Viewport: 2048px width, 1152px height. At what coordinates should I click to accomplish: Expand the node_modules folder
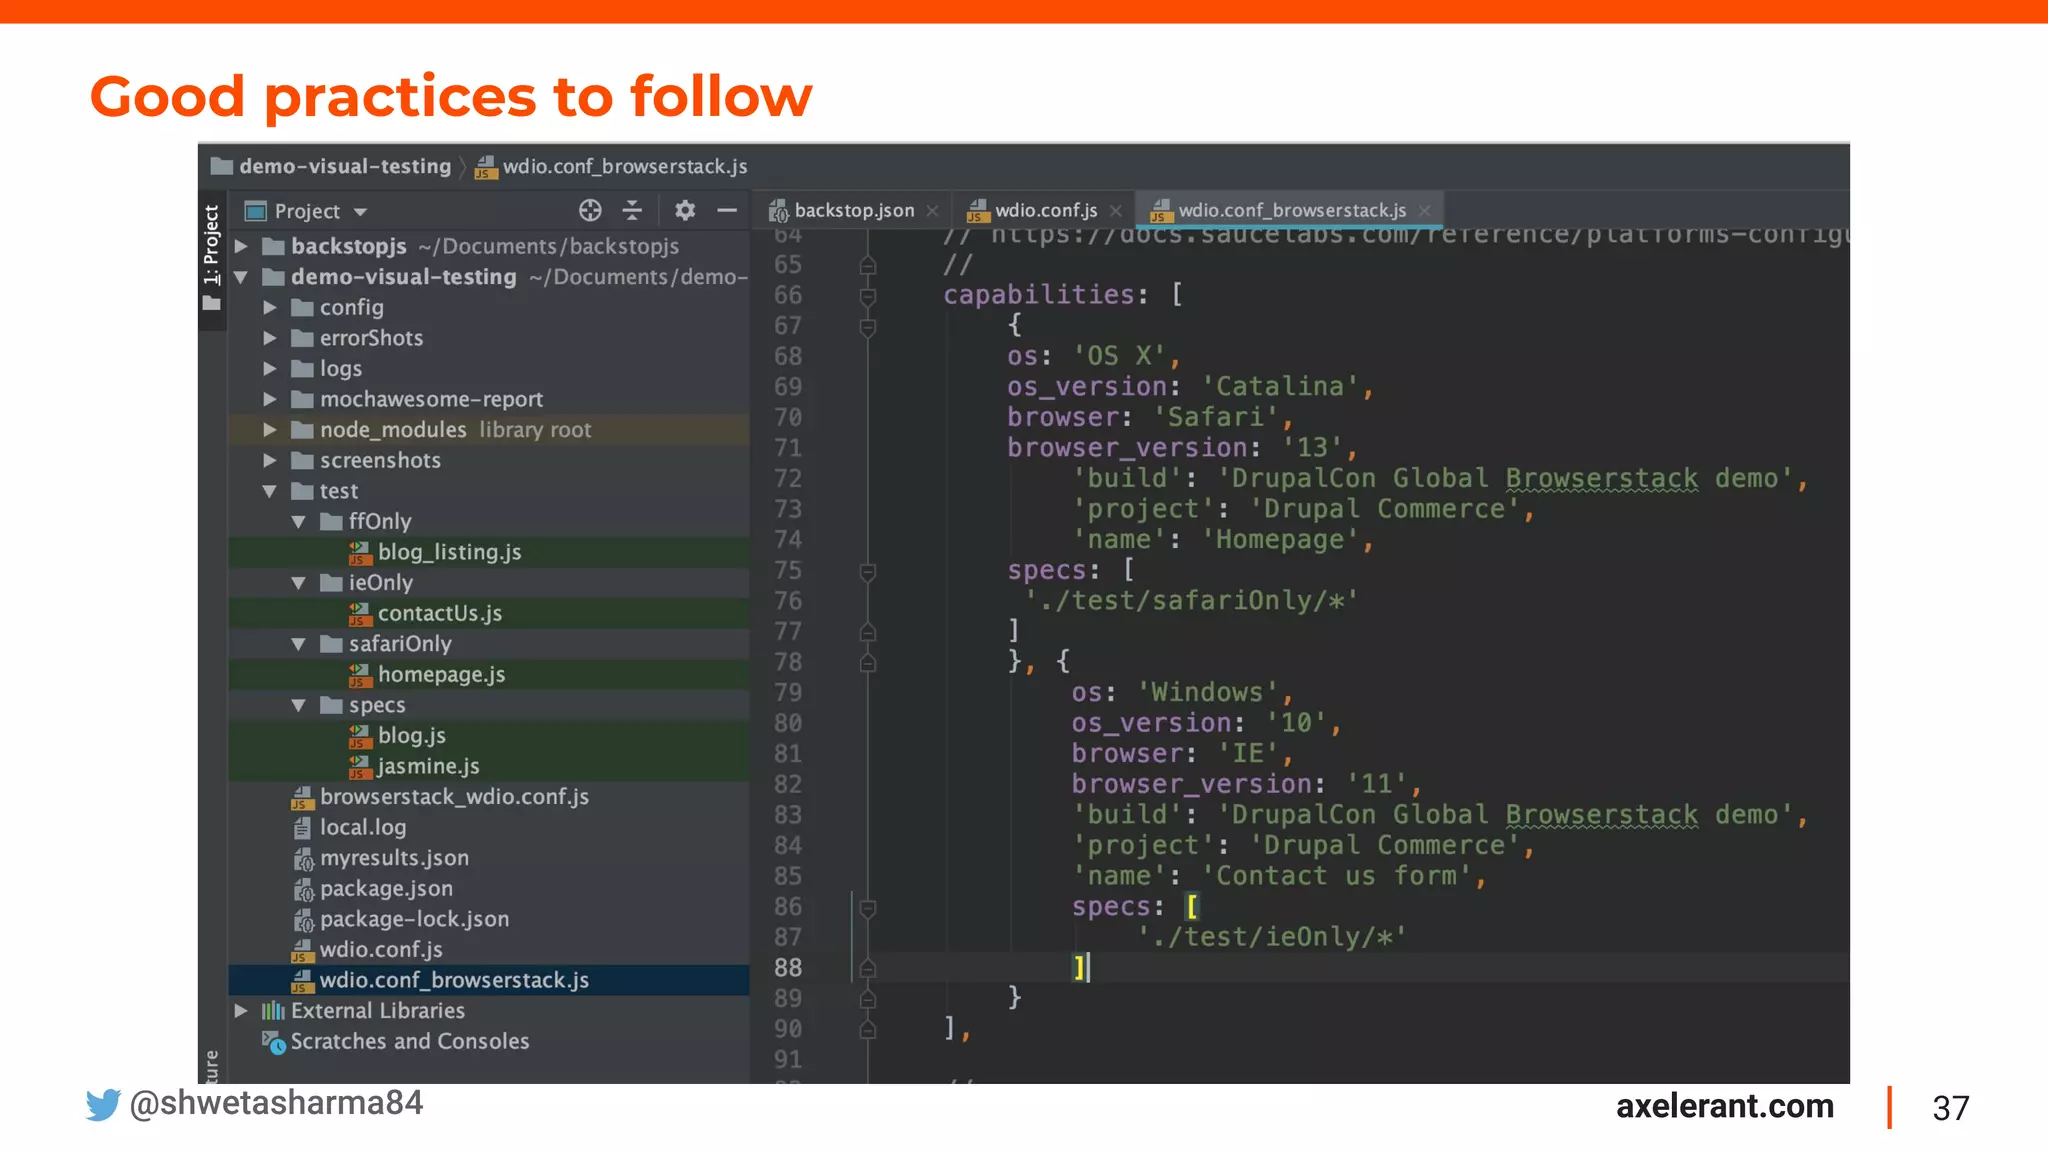pos(270,430)
